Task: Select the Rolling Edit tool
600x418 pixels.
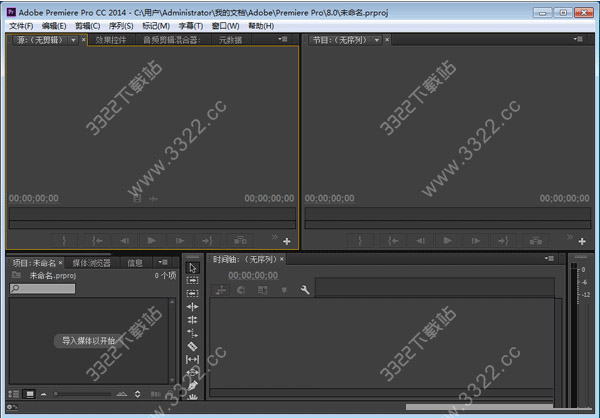Action: click(x=192, y=320)
